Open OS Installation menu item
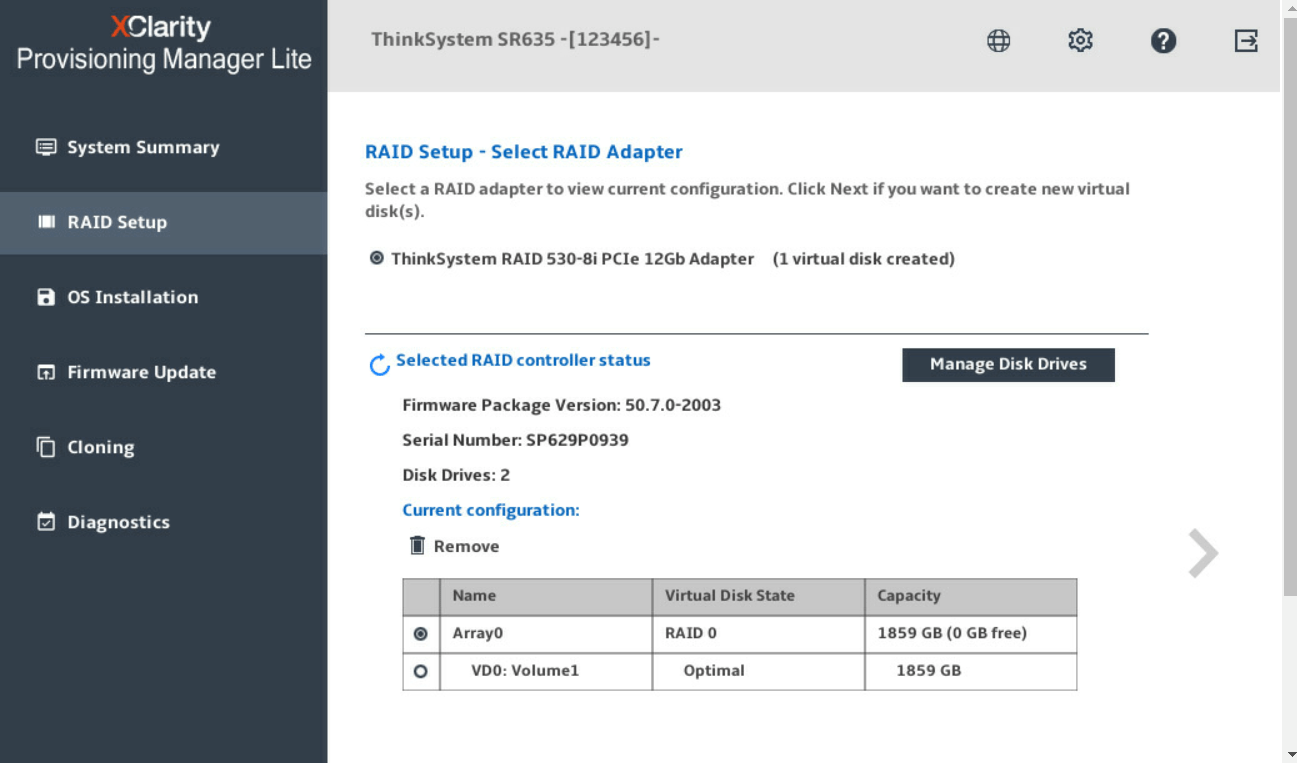 click(163, 297)
